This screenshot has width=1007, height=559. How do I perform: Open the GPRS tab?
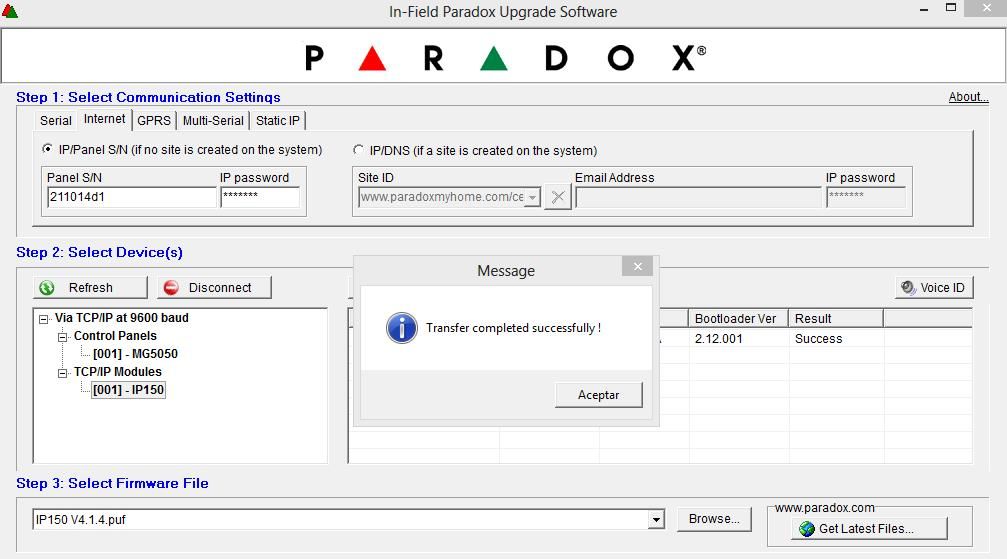pos(154,121)
